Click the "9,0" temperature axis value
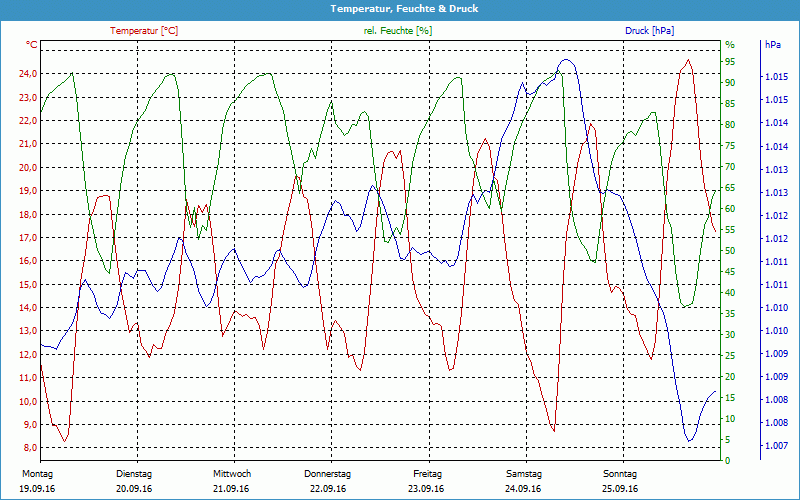 coord(30,424)
